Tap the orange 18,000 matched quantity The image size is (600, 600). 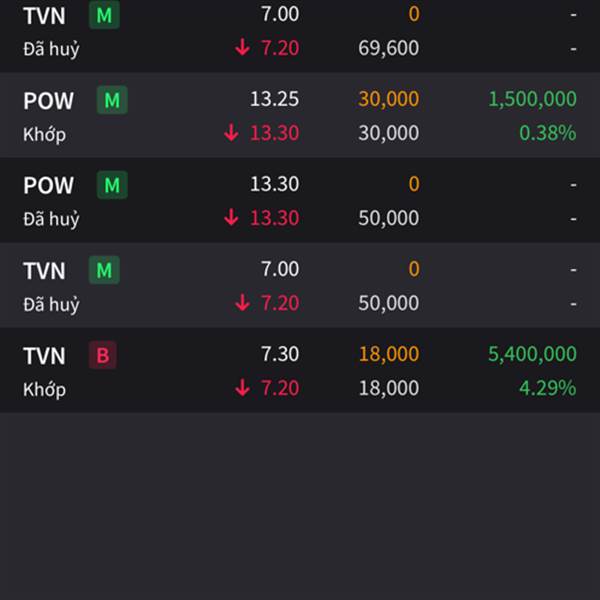[x=389, y=354]
